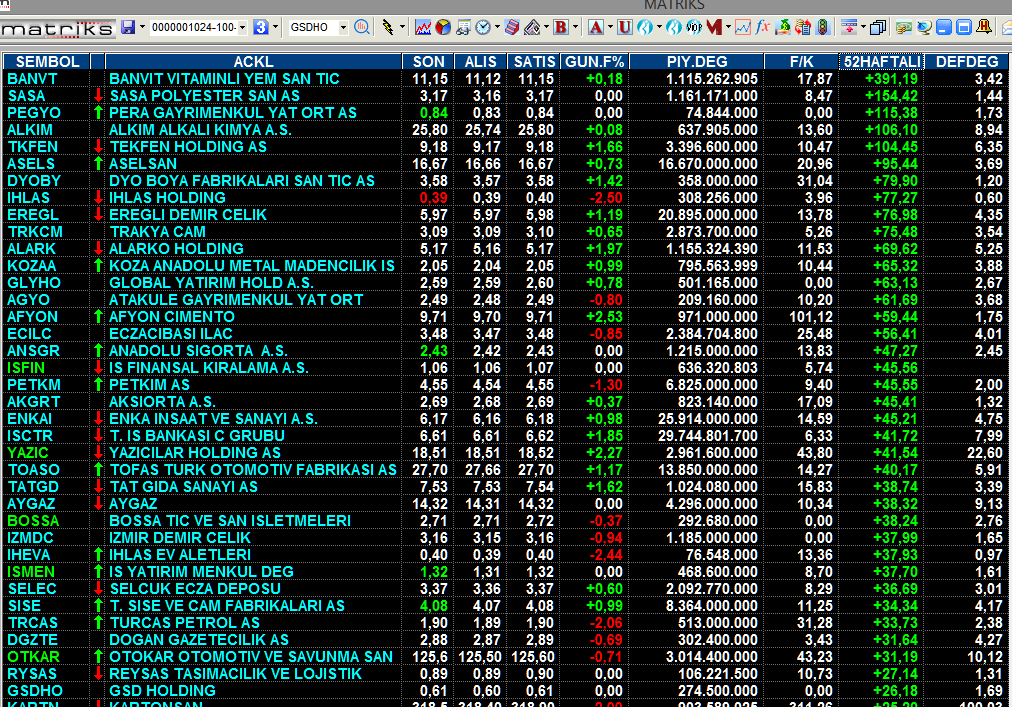Expand the clock icon dropdown arrow

[x=497, y=27]
